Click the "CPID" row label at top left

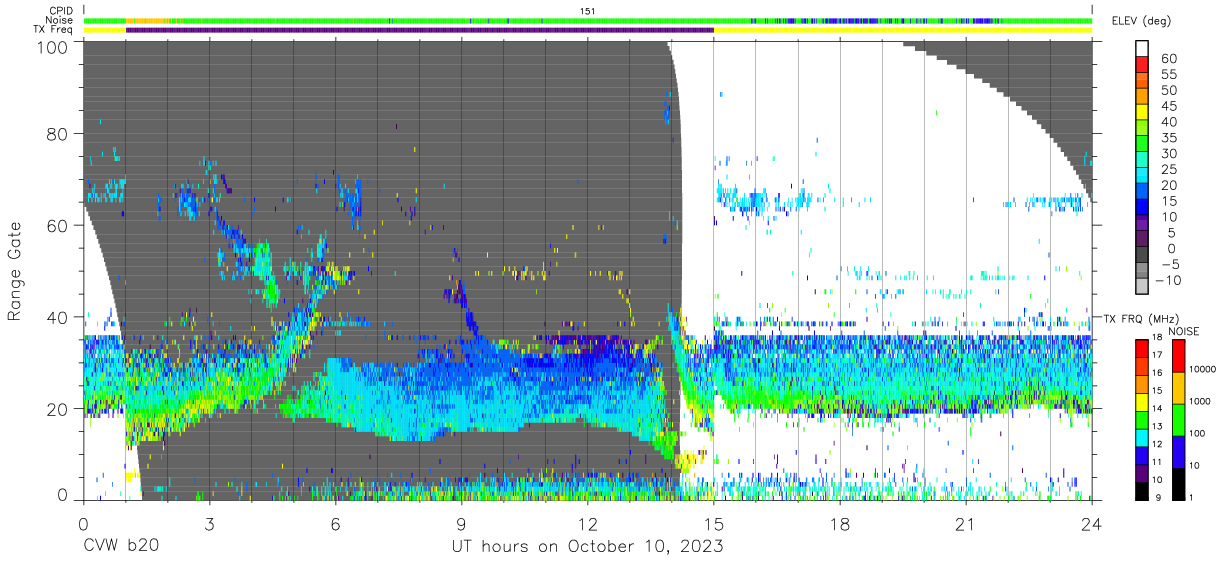pos(61,11)
